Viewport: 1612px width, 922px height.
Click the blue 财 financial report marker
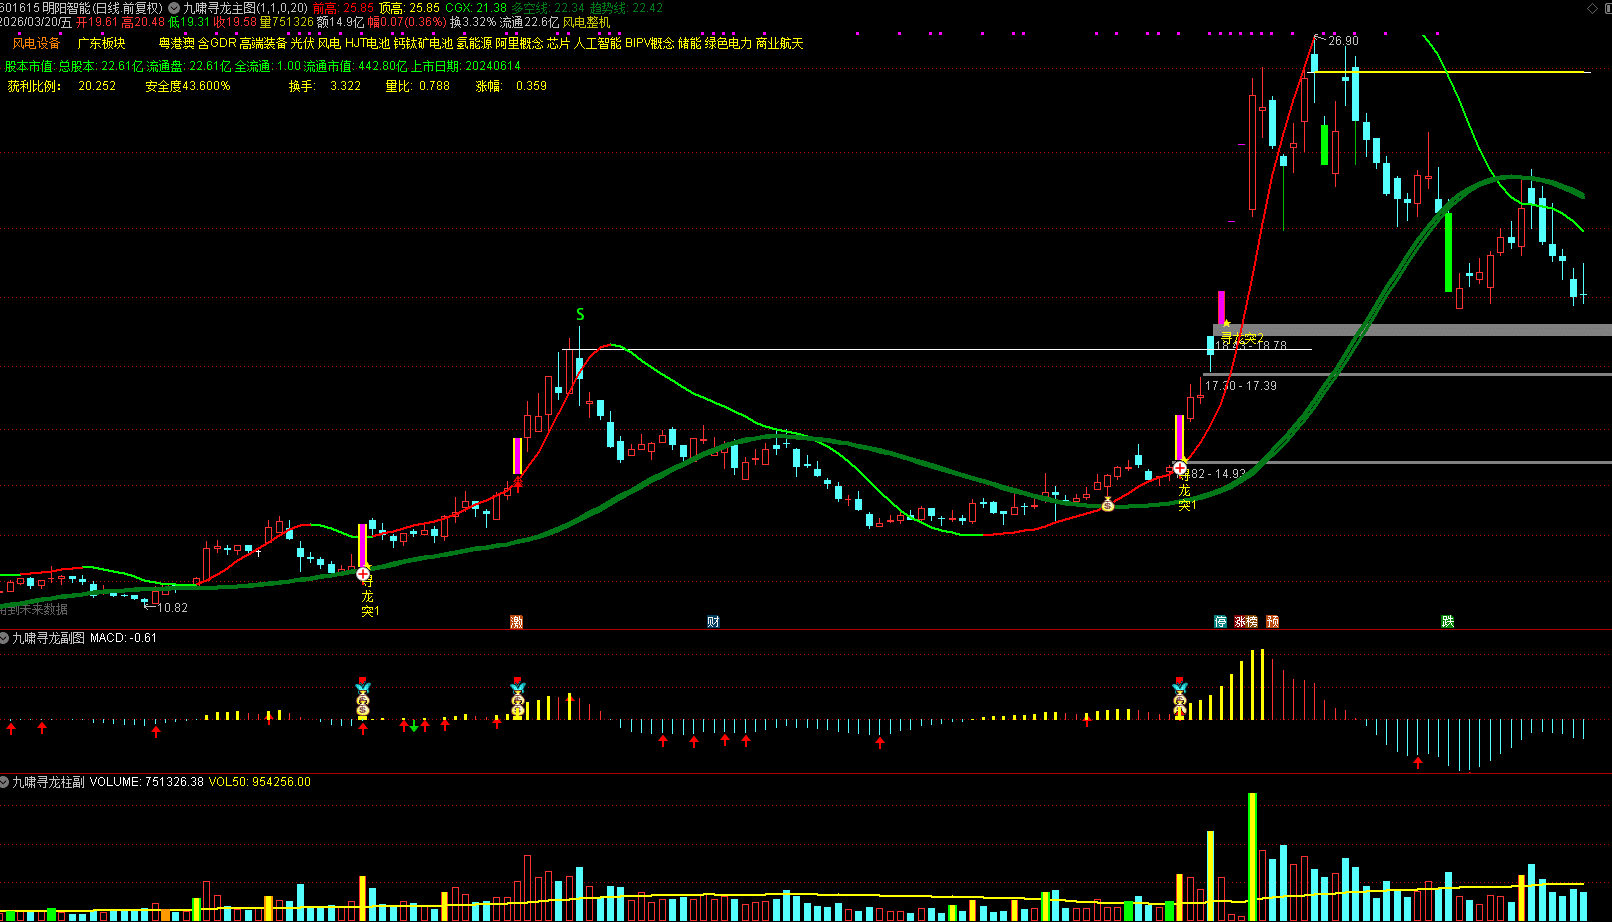[x=713, y=622]
